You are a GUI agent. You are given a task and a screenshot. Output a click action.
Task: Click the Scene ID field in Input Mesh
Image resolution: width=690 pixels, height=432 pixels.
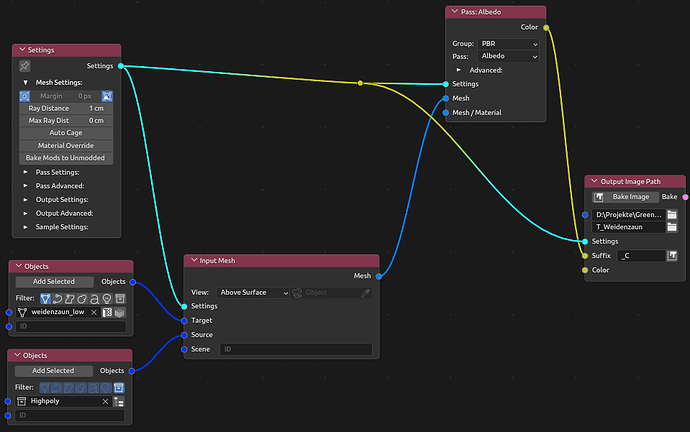click(x=296, y=349)
